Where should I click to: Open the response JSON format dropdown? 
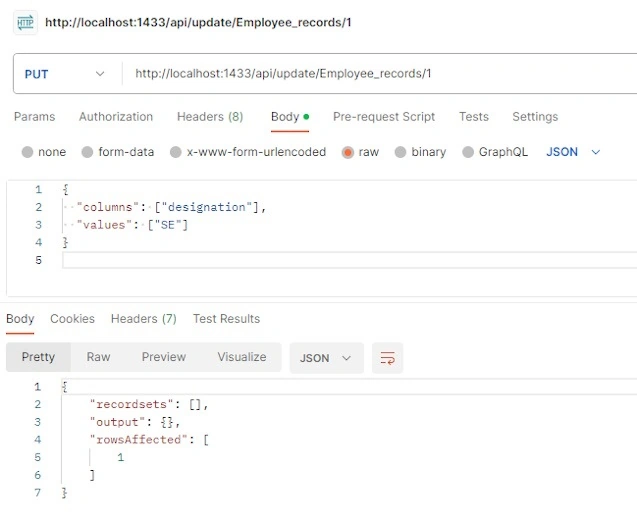point(326,358)
